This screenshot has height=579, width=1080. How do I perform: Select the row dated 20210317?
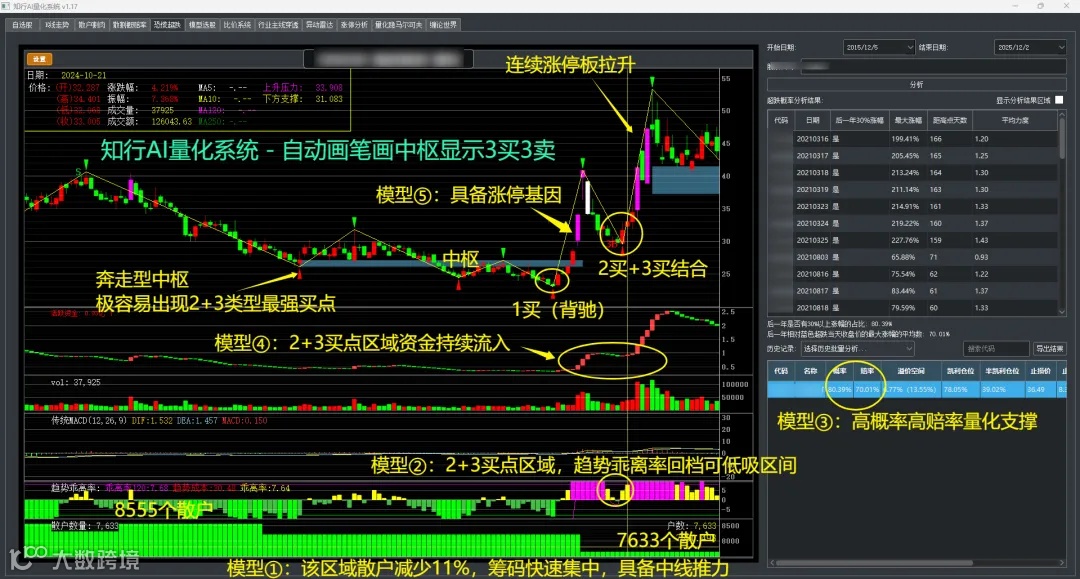[x=913, y=156]
